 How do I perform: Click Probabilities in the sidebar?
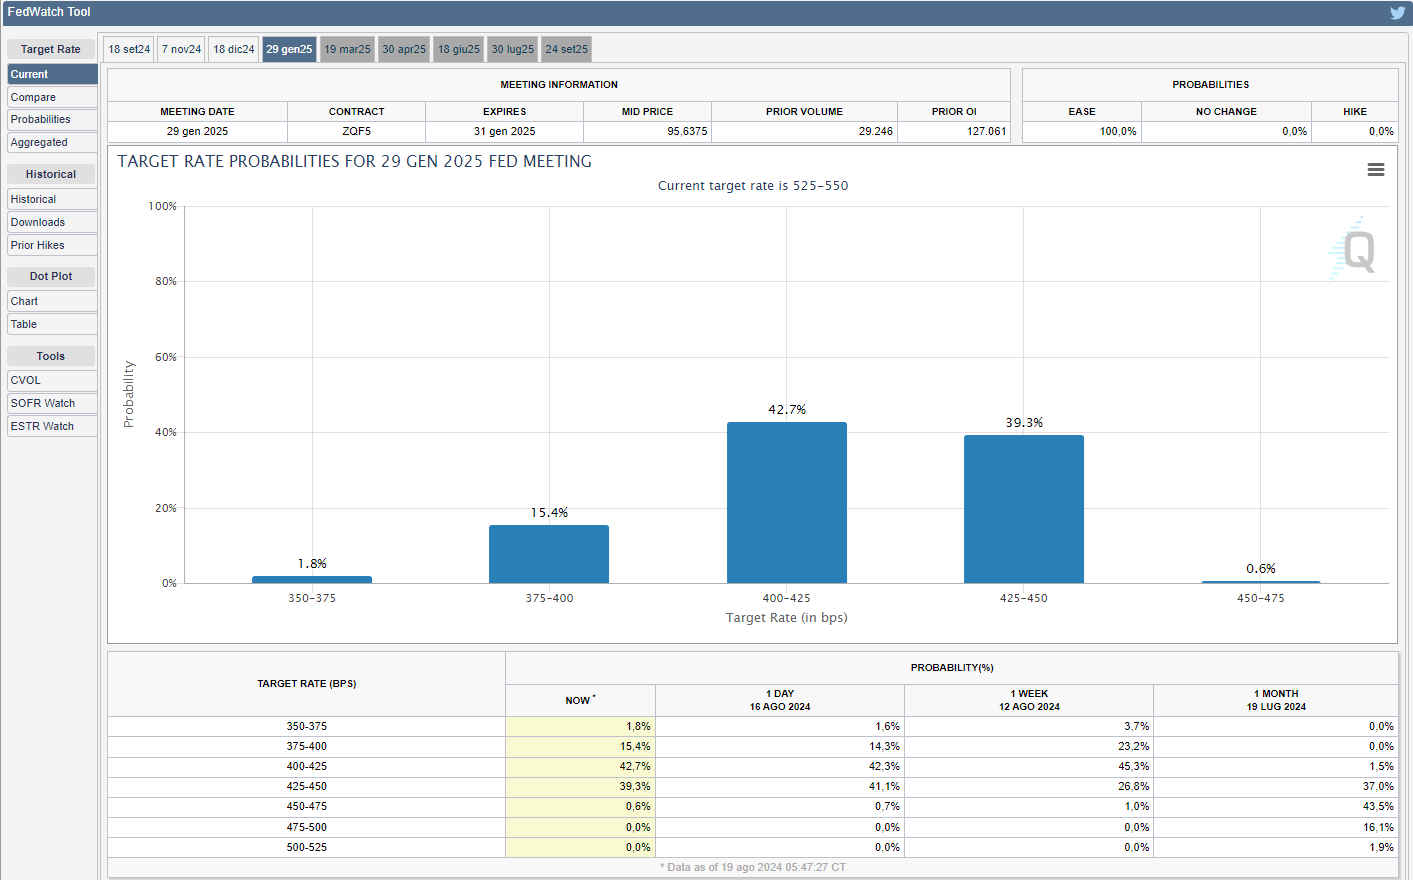click(52, 120)
